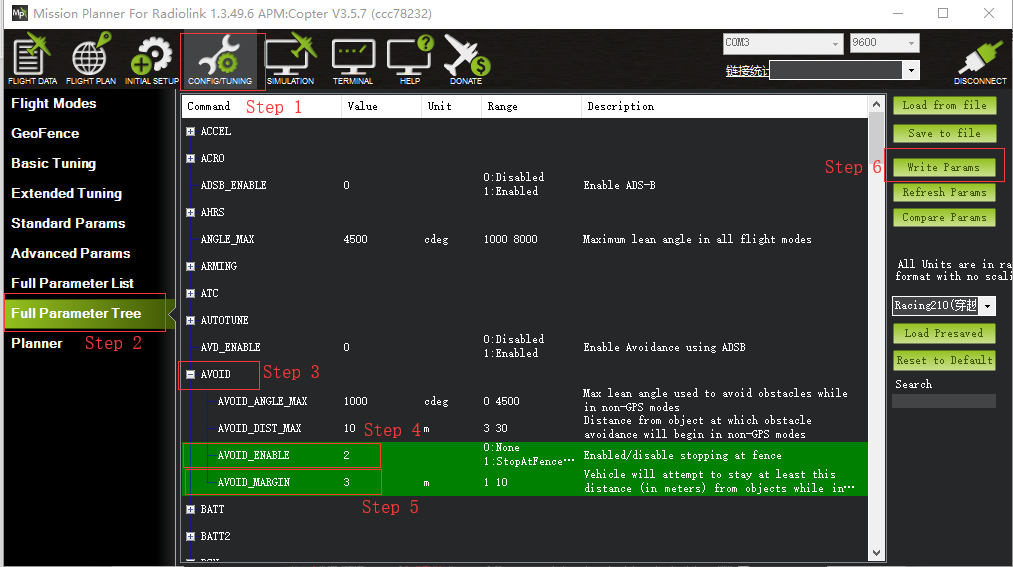Click the Refresh Params button
Screen dimensions: 1013x567
[943, 192]
